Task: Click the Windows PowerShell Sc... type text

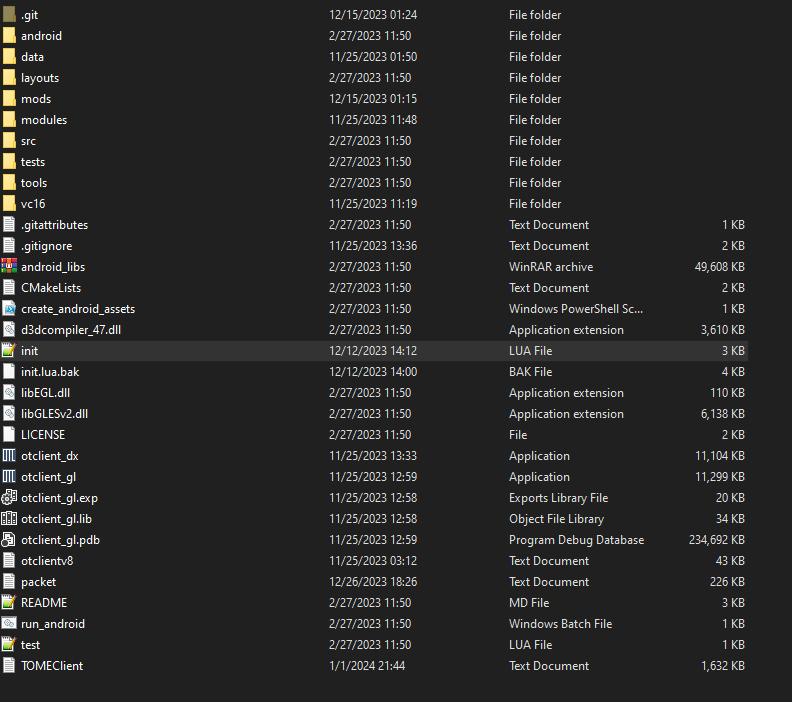Action: (x=576, y=309)
